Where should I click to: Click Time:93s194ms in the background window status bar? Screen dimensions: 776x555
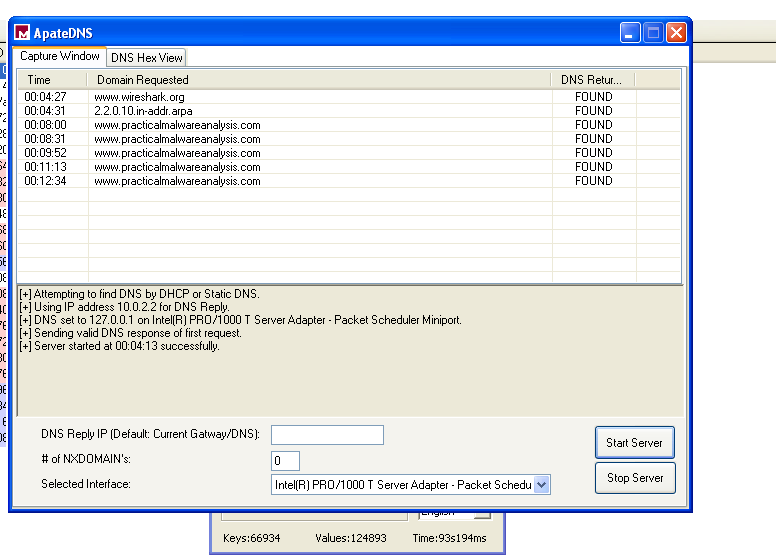pos(449,538)
